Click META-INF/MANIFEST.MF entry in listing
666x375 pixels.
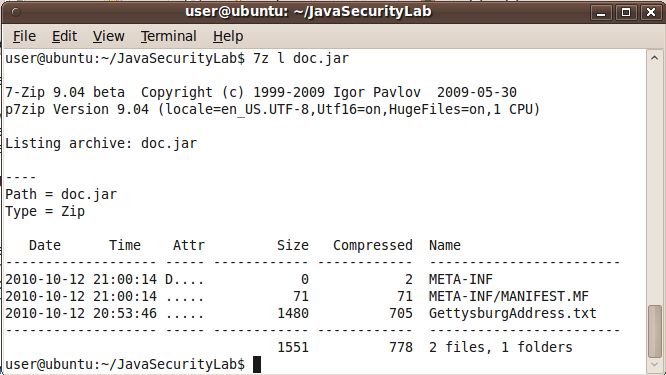coord(508,296)
